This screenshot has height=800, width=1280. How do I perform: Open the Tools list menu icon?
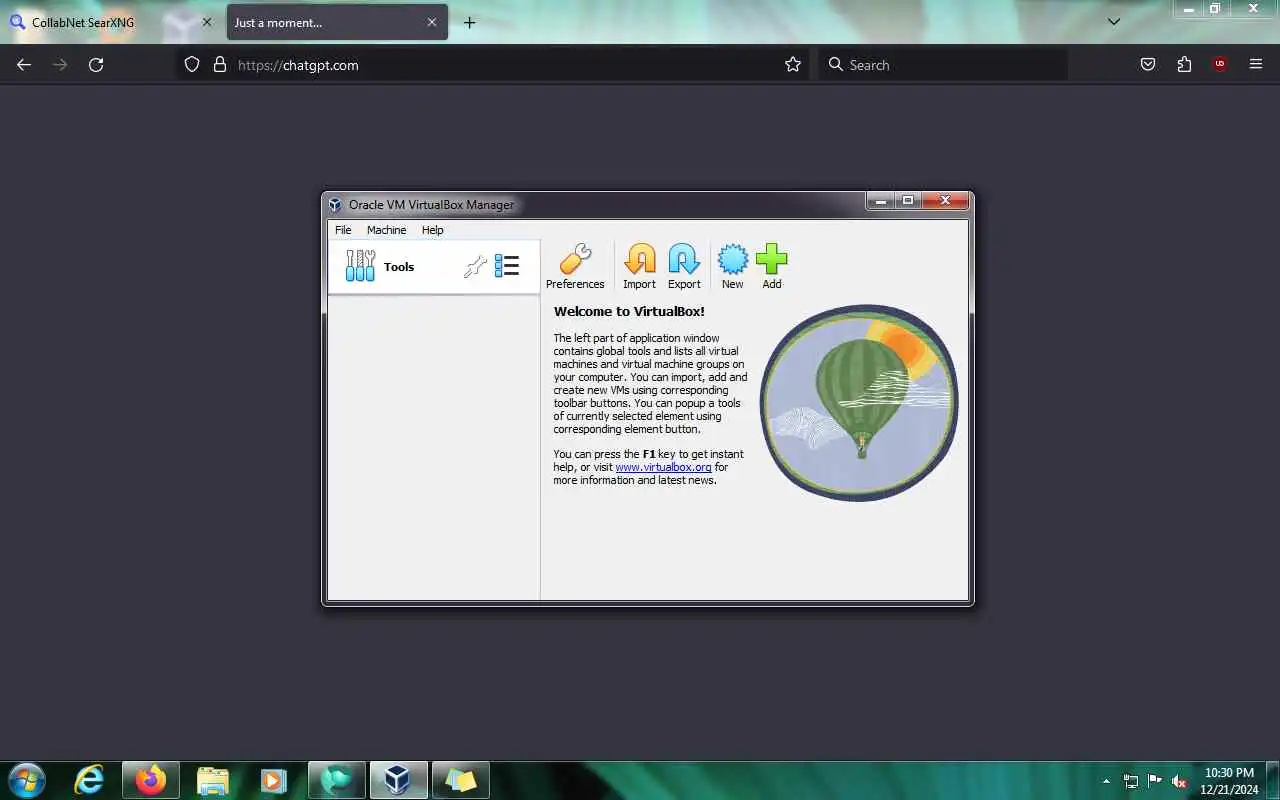click(x=507, y=266)
